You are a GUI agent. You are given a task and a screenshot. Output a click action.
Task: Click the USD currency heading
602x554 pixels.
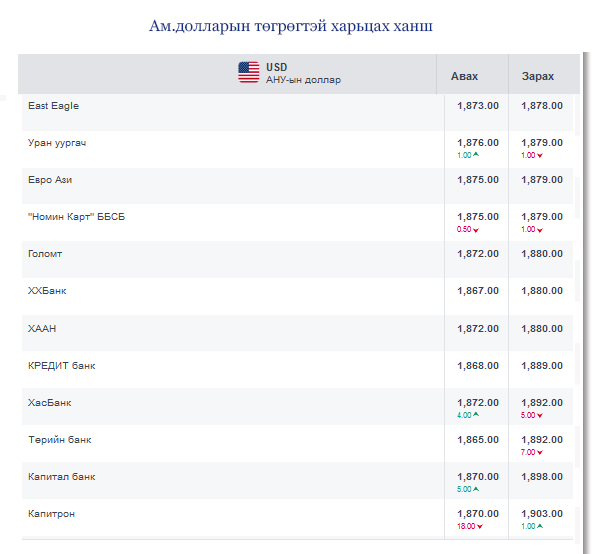point(276,67)
